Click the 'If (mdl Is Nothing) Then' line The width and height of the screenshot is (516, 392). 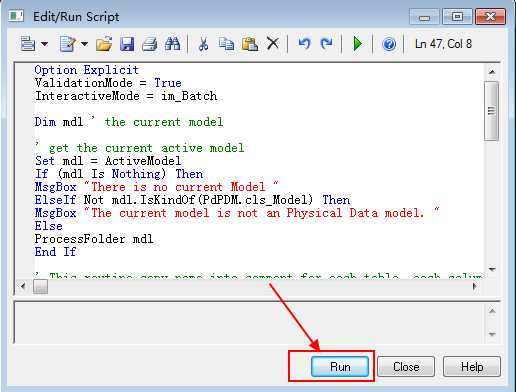119,174
